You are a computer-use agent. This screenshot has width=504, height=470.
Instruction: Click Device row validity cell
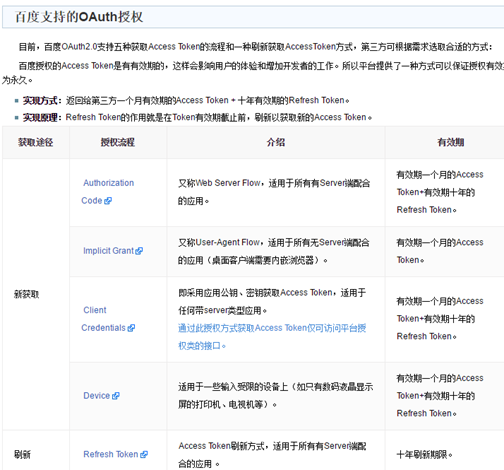(x=445, y=396)
